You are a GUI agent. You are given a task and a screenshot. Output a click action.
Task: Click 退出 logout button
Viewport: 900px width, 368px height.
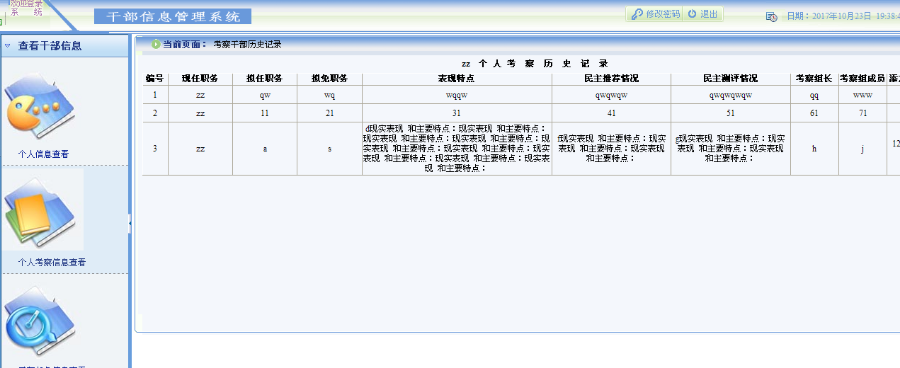(x=703, y=14)
